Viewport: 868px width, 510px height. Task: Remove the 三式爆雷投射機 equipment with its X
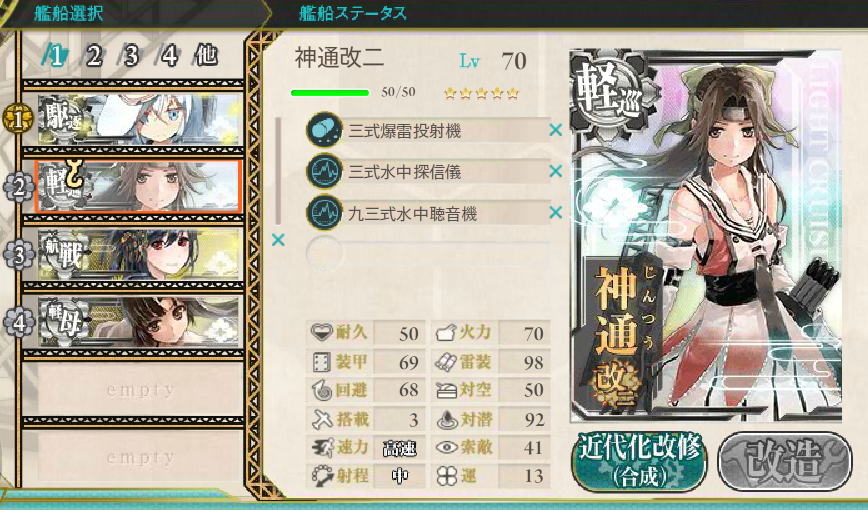coord(555,130)
